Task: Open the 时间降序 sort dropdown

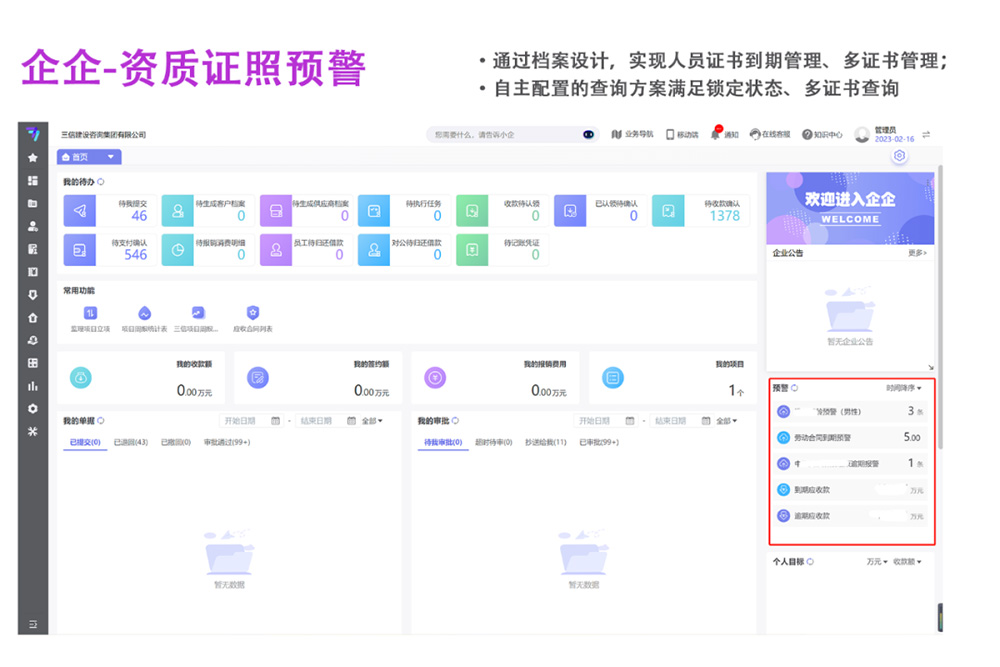Action: tap(904, 387)
